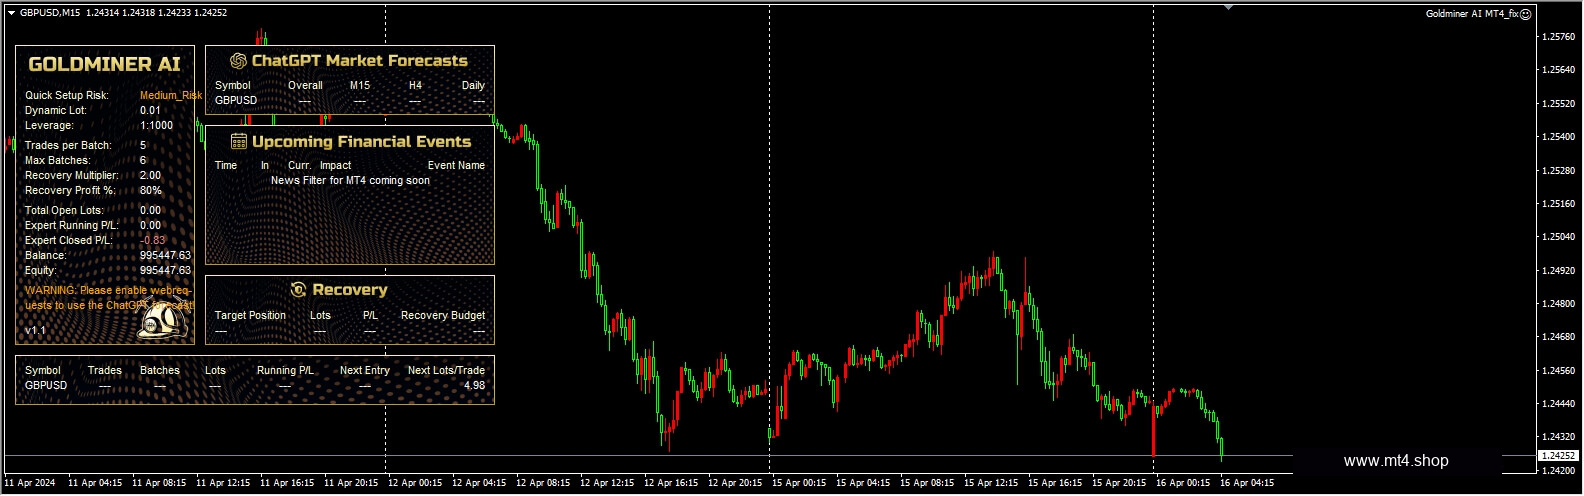Click the ChatGPT logo icon in Market Forecasts header

click(x=238, y=61)
